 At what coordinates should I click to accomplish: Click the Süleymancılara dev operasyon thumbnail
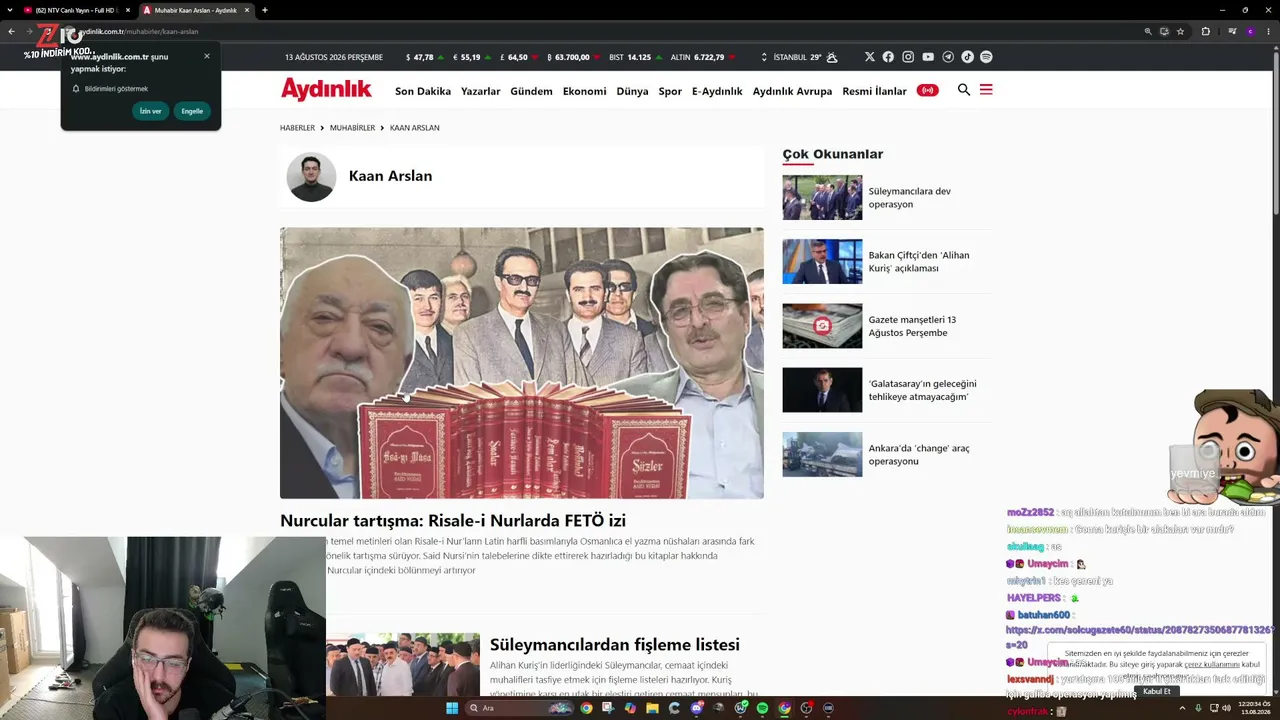click(x=822, y=198)
